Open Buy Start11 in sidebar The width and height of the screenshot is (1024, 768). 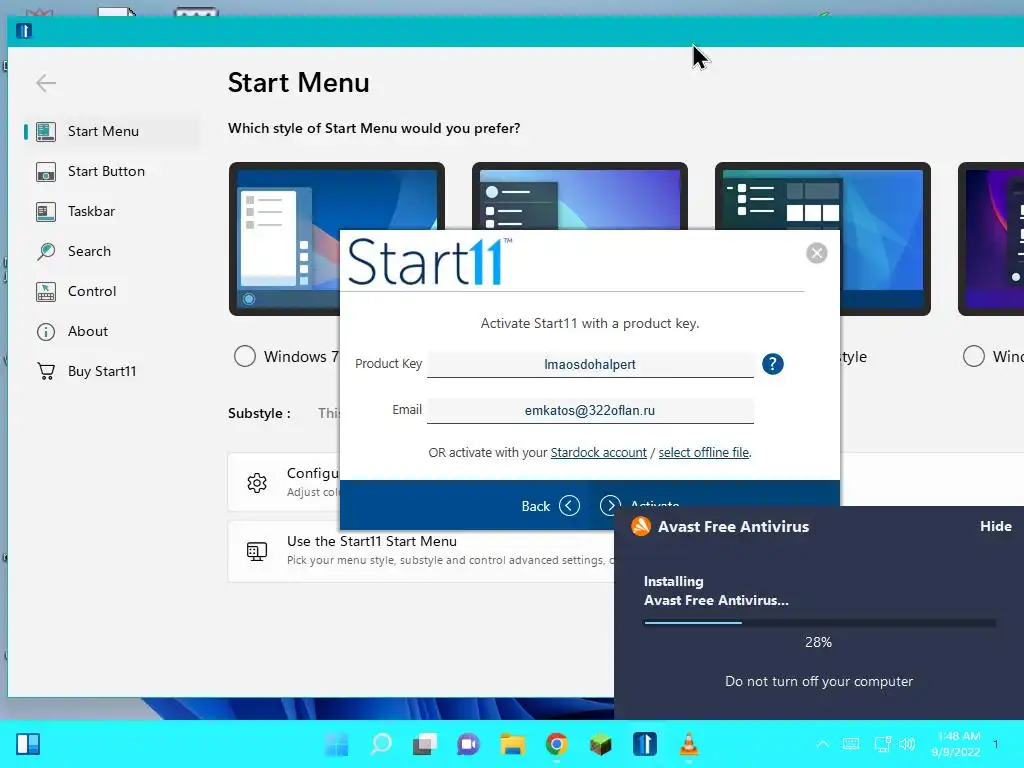click(112, 371)
